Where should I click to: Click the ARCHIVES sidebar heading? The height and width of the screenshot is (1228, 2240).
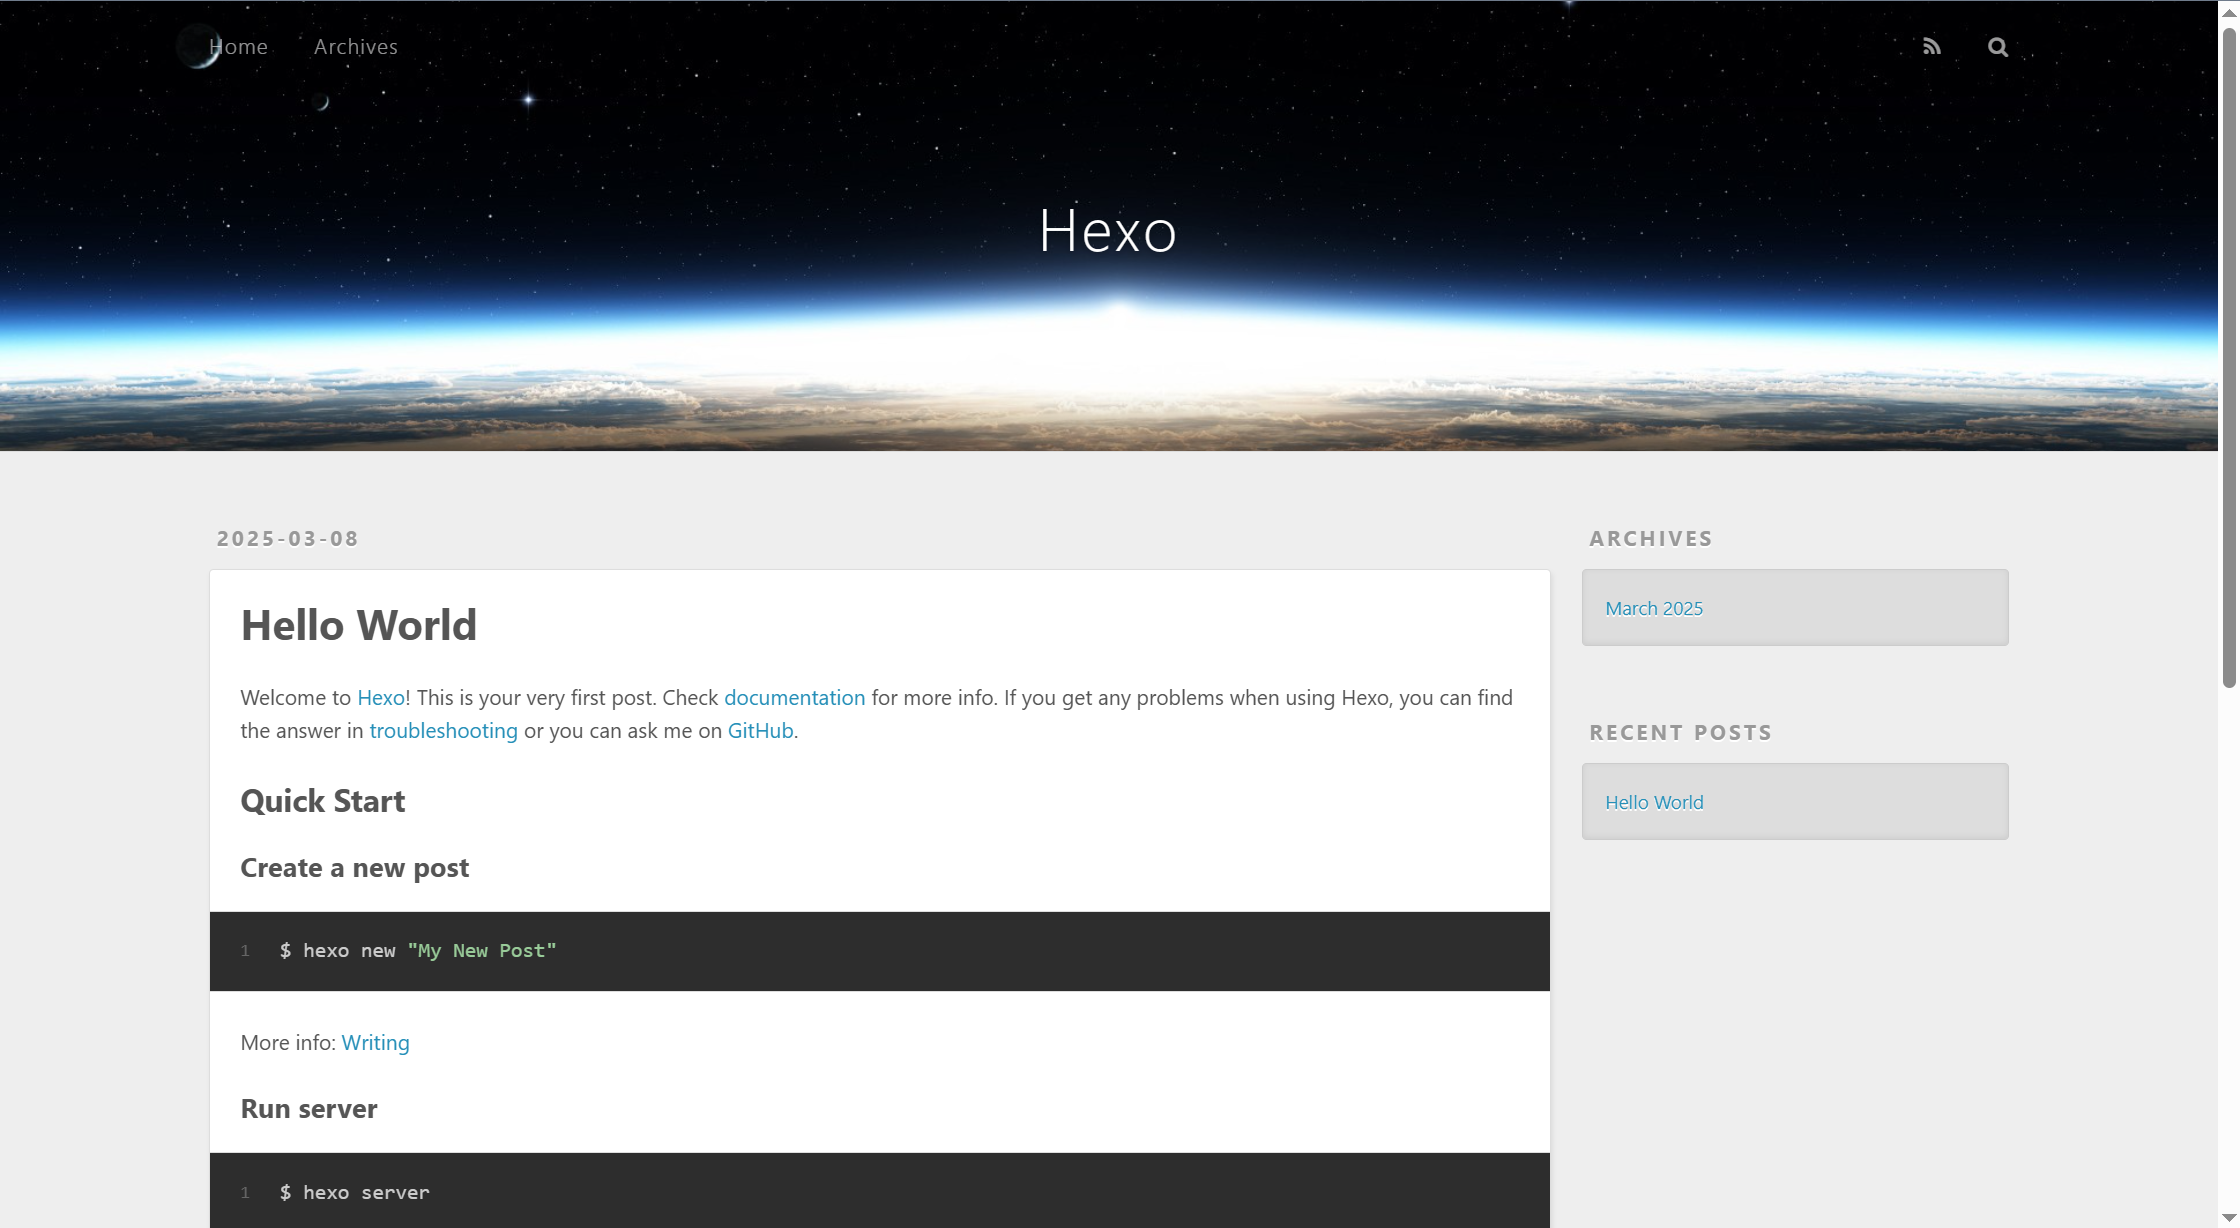tap(1650, 538)
